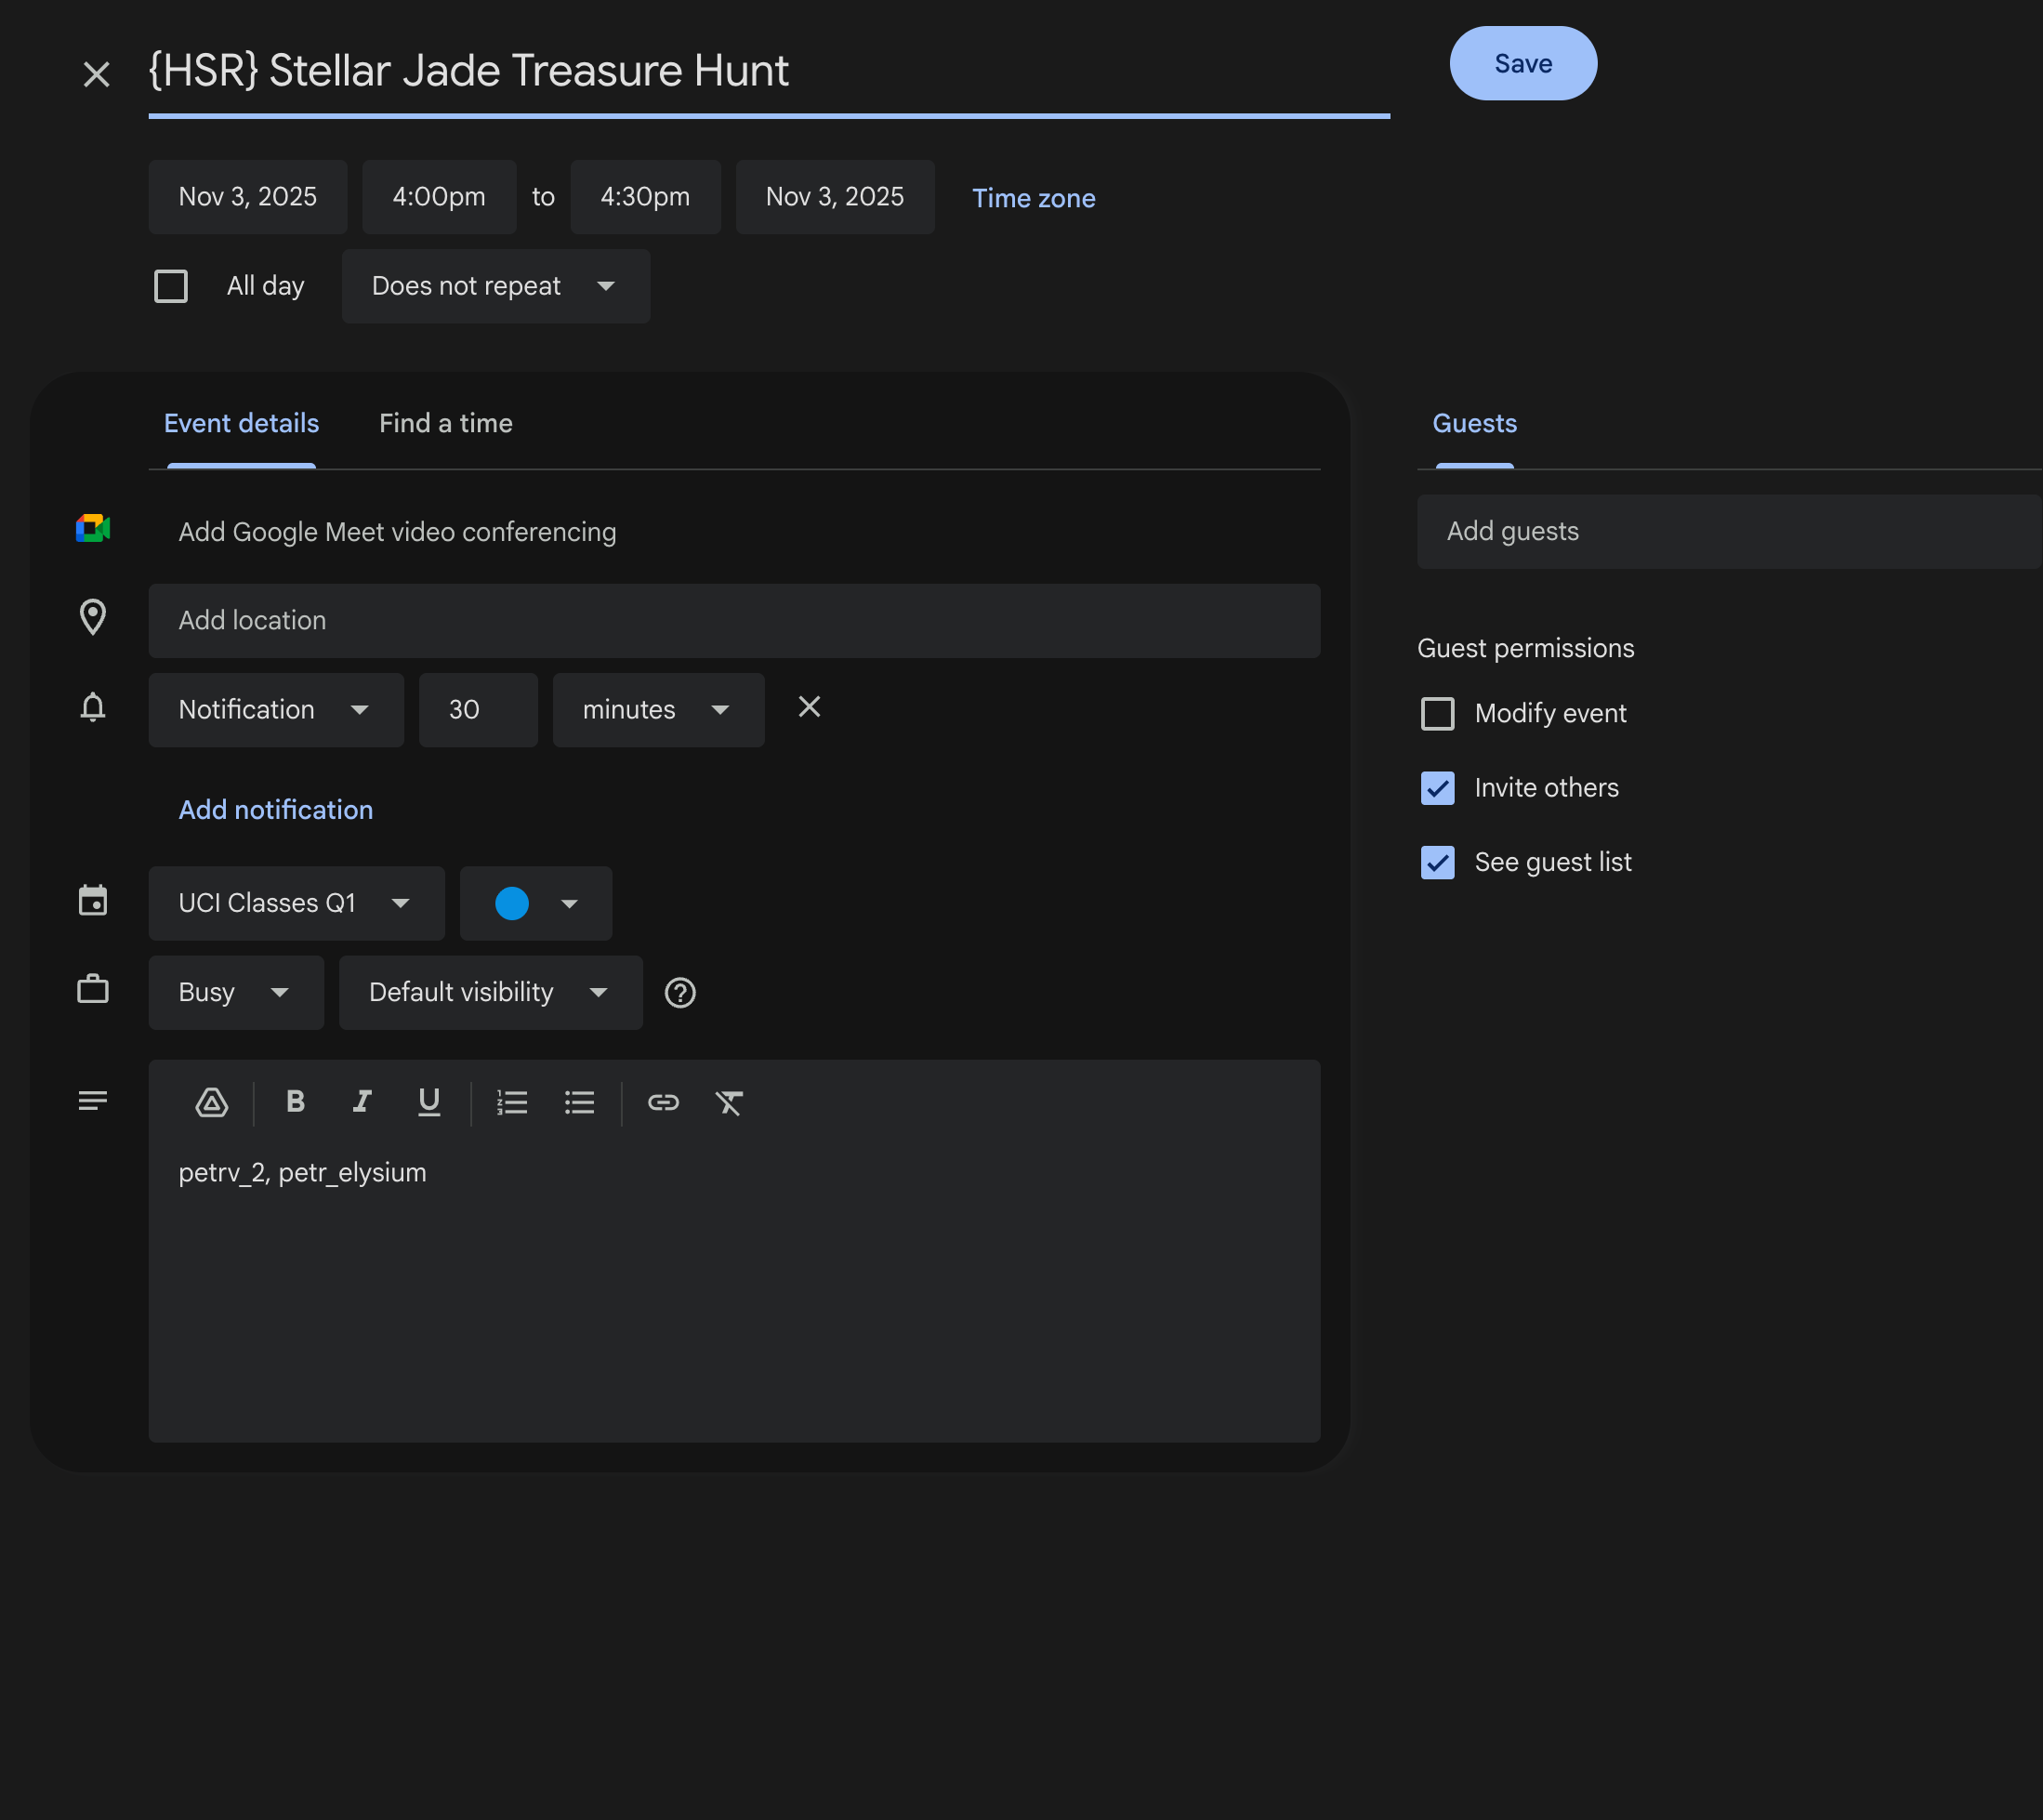
Task: Open the Does not repeat dropdown
Action: point(495,286)
